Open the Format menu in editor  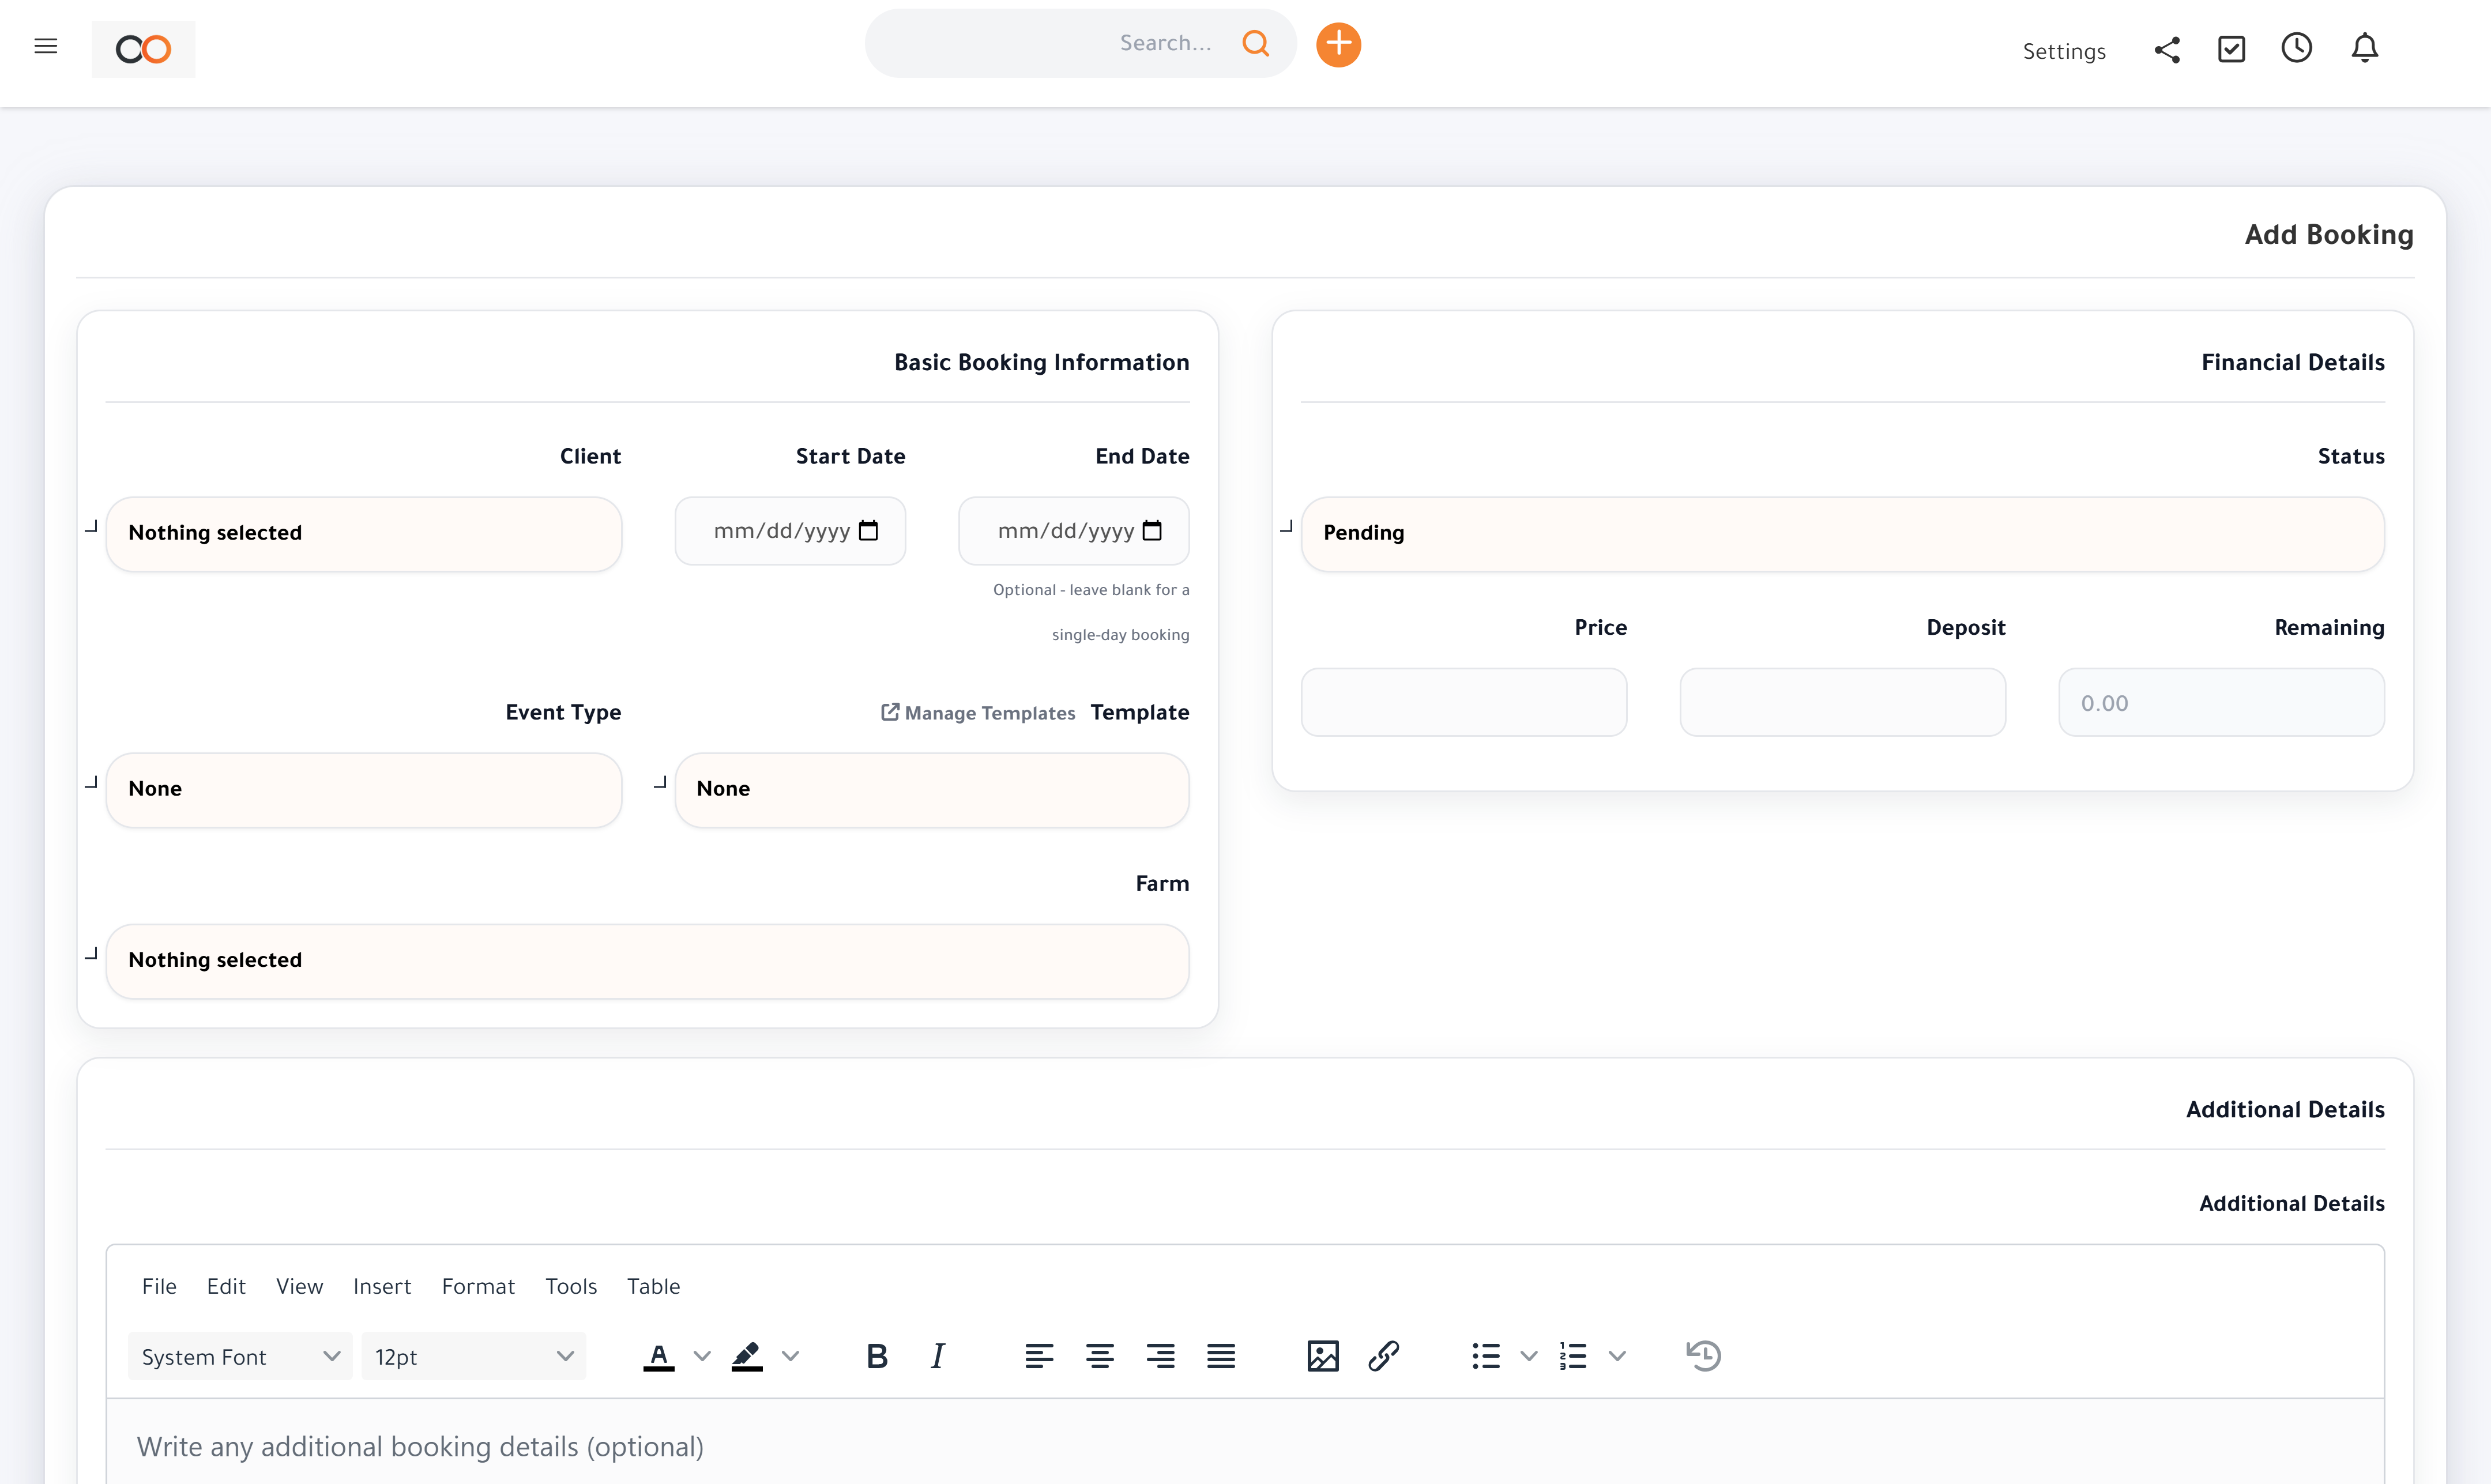tap(478, 1286)
